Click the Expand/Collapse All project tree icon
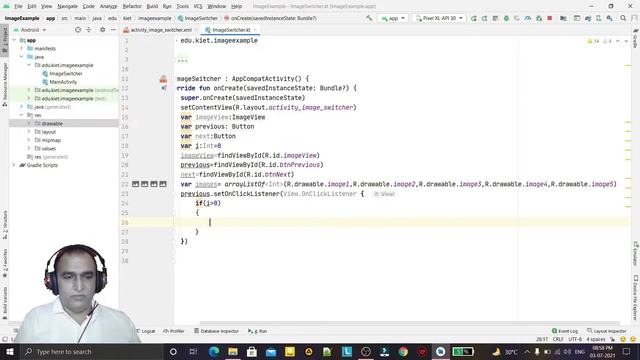This screenshot has width=640, height=360. pyautogui.click(x=89, y=30)
